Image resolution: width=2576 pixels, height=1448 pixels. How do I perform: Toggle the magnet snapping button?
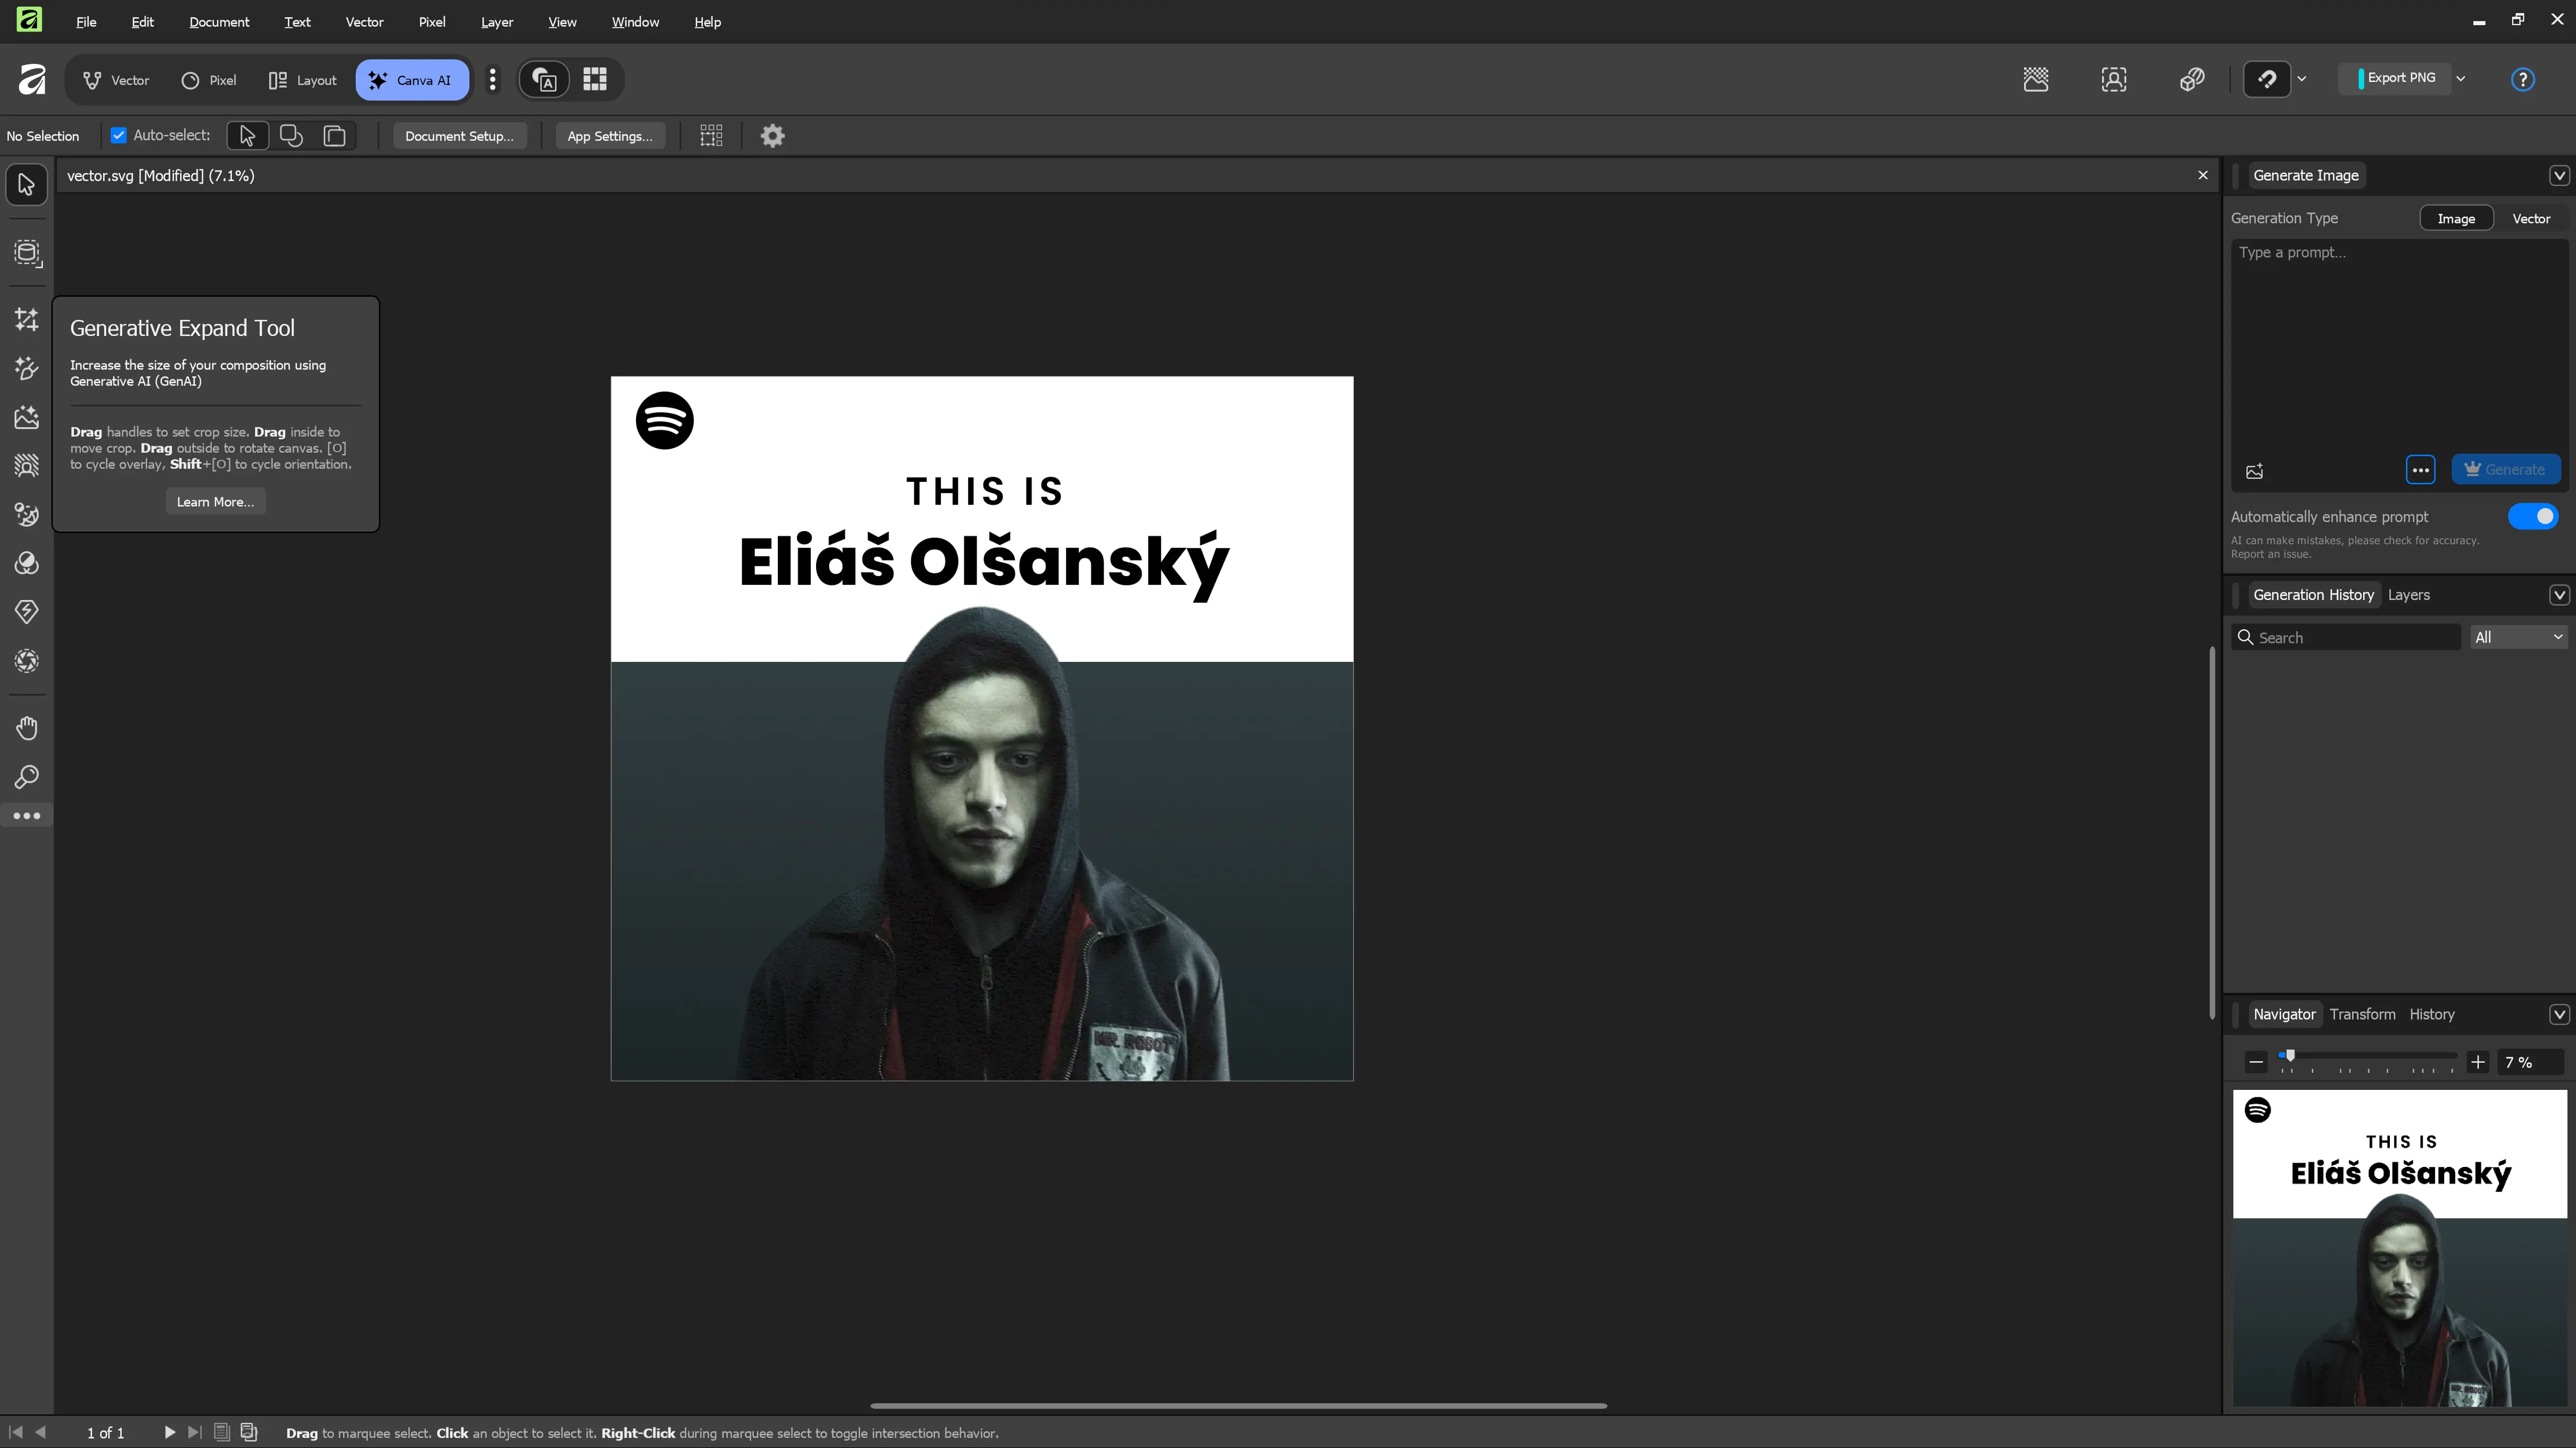[x=2267, y=79]
